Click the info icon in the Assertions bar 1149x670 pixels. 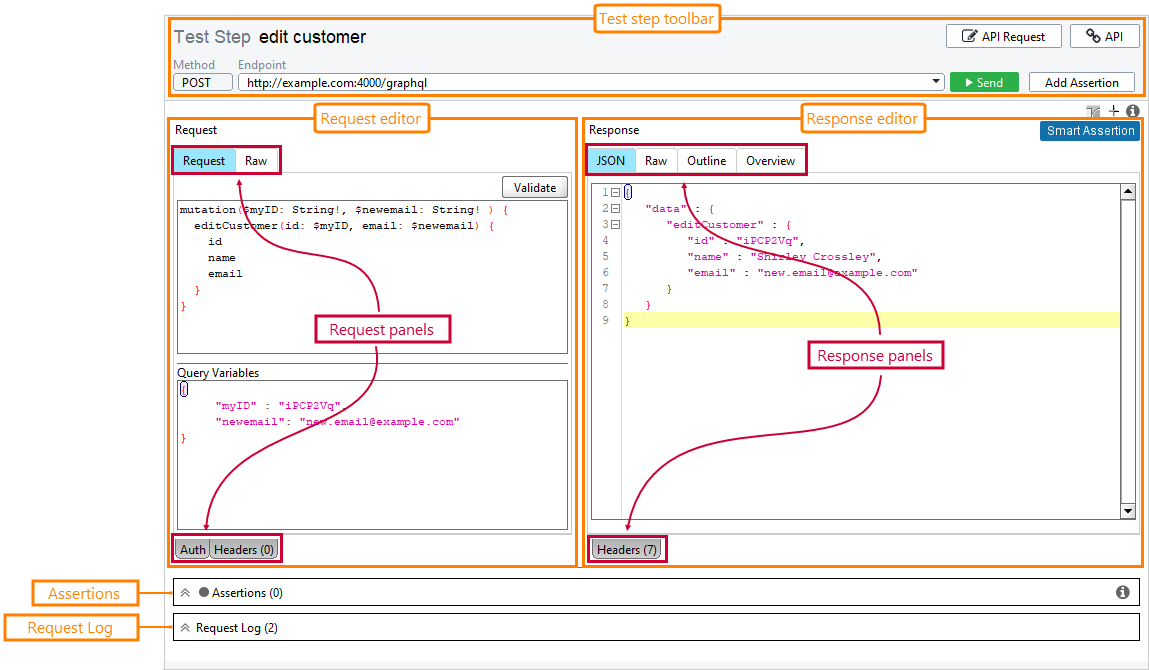tap(1123, 592)
